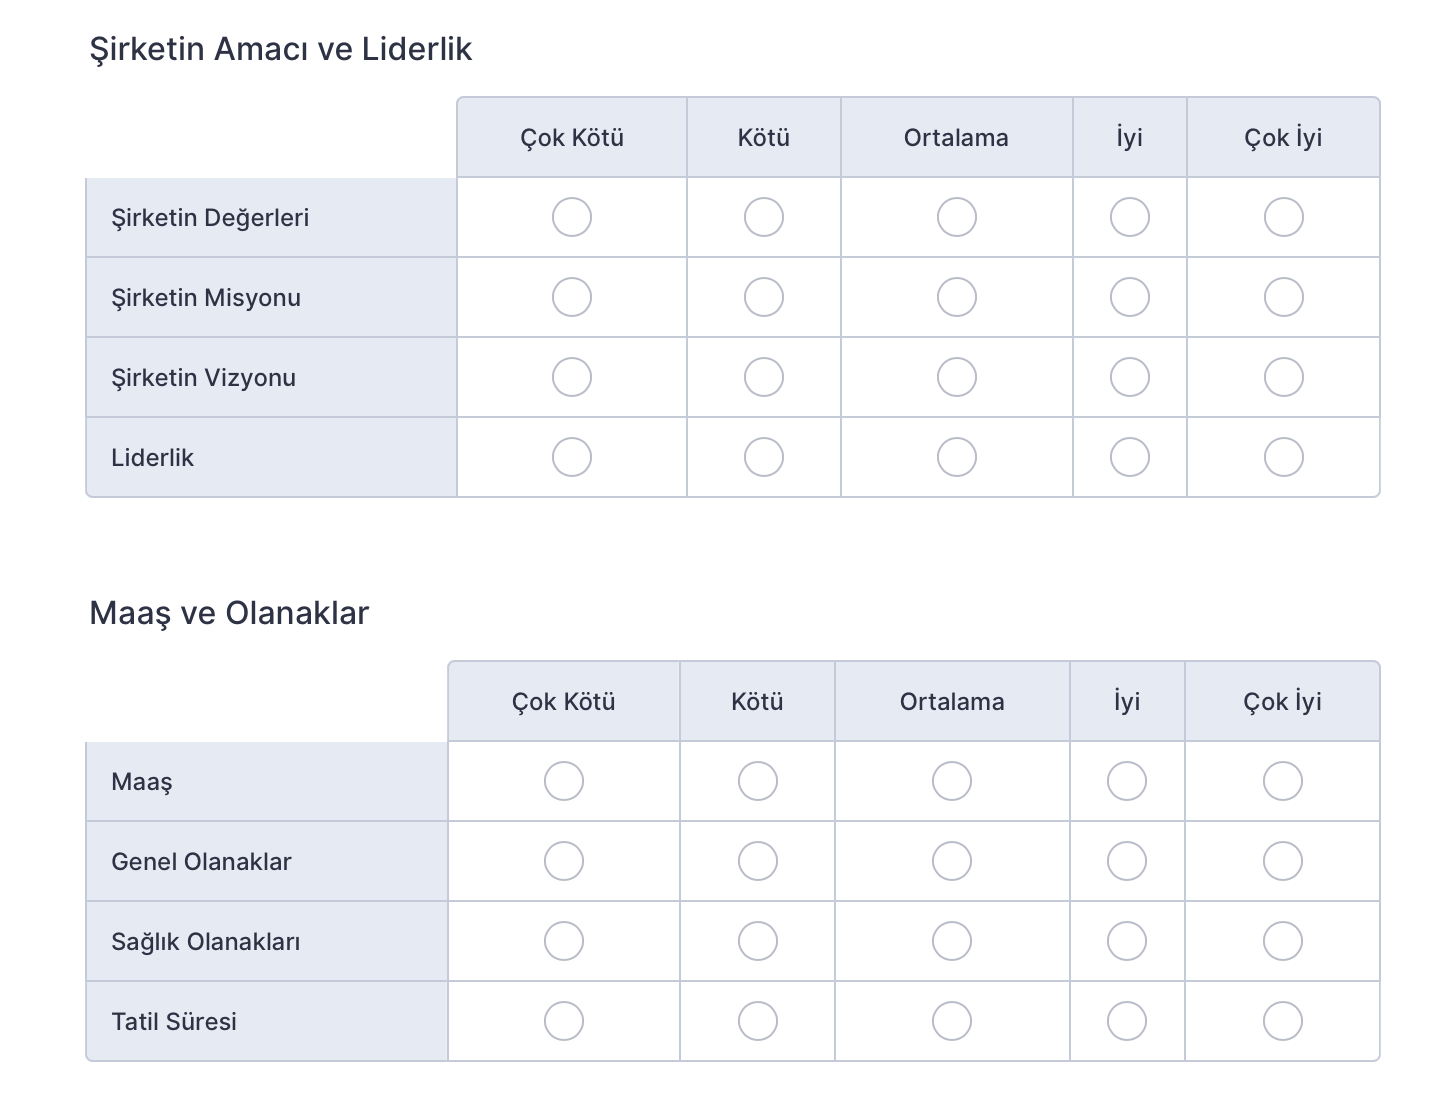Viewport: 1446px width, 1104px height.
Task: Rate Tatil Süresi as İyi
Action: click(x=1126, y=1021)
